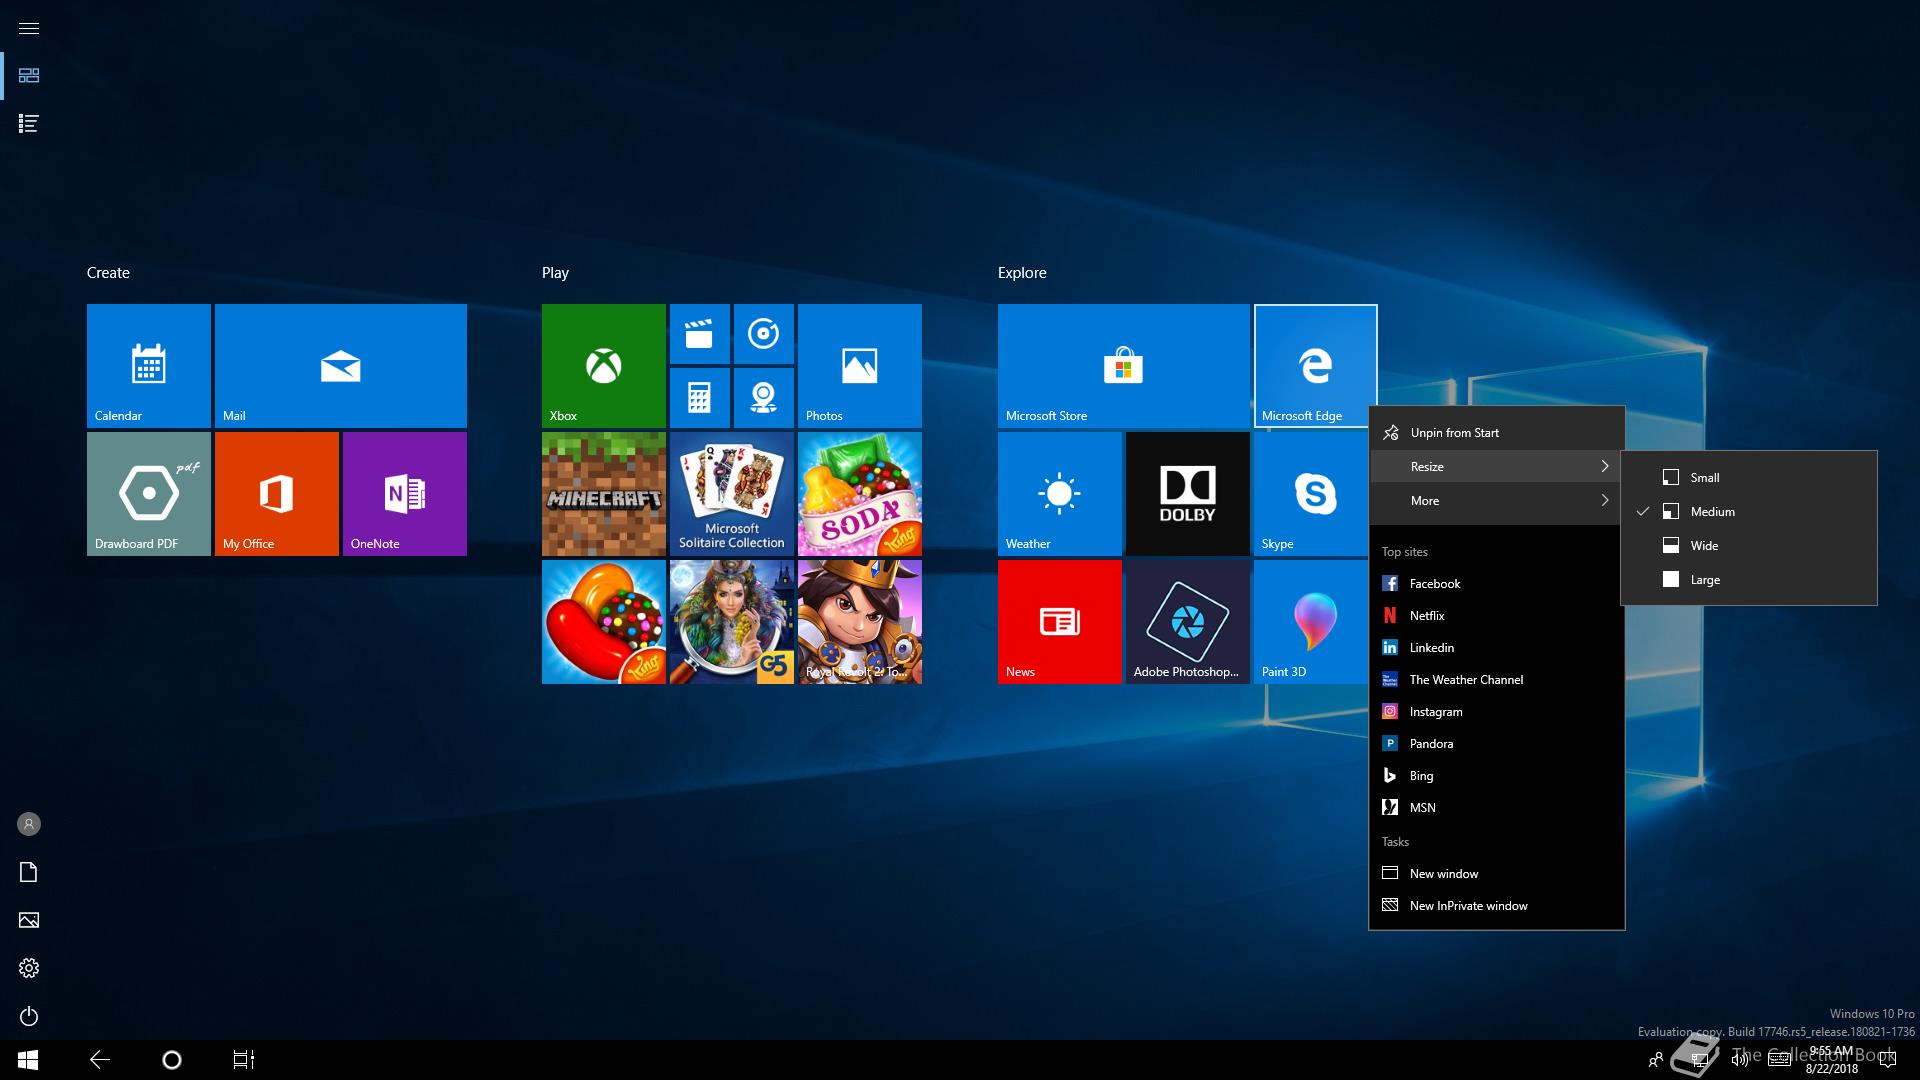The image size is (1920, 1080).
Task: Open the Mail tile
Action: pyautogui.click(x=340, y=366)
